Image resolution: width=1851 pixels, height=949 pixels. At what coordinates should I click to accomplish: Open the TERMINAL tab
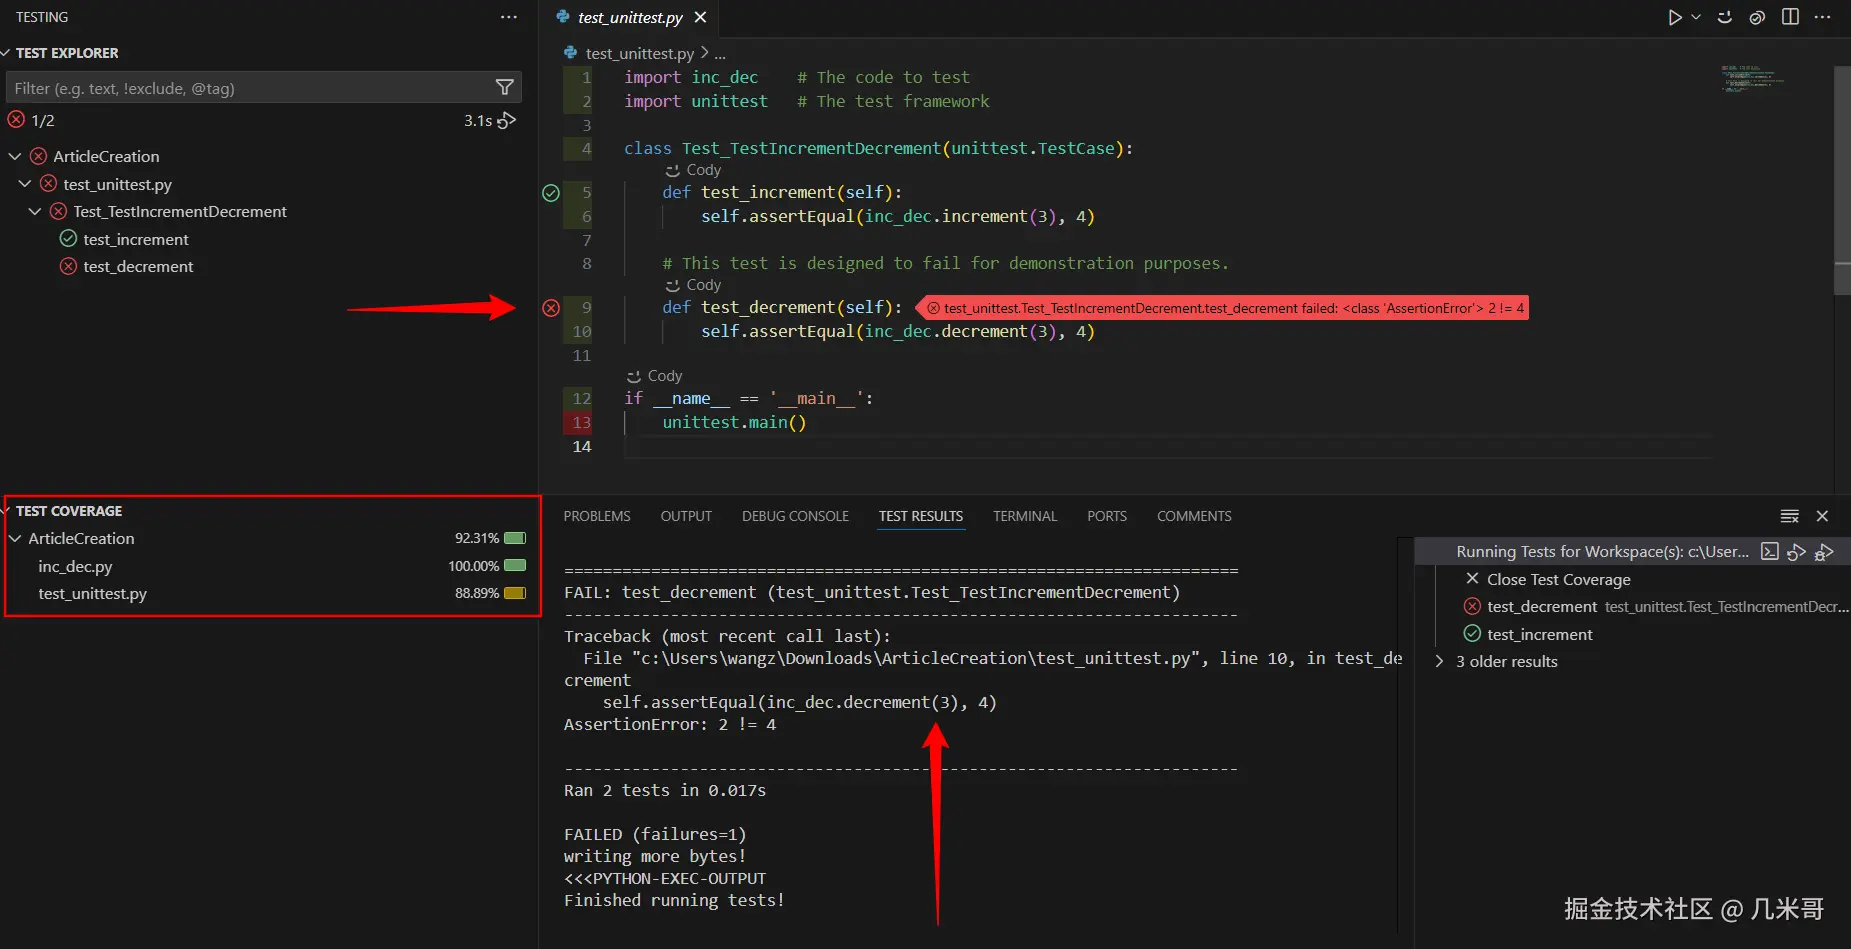point(1025,516)
